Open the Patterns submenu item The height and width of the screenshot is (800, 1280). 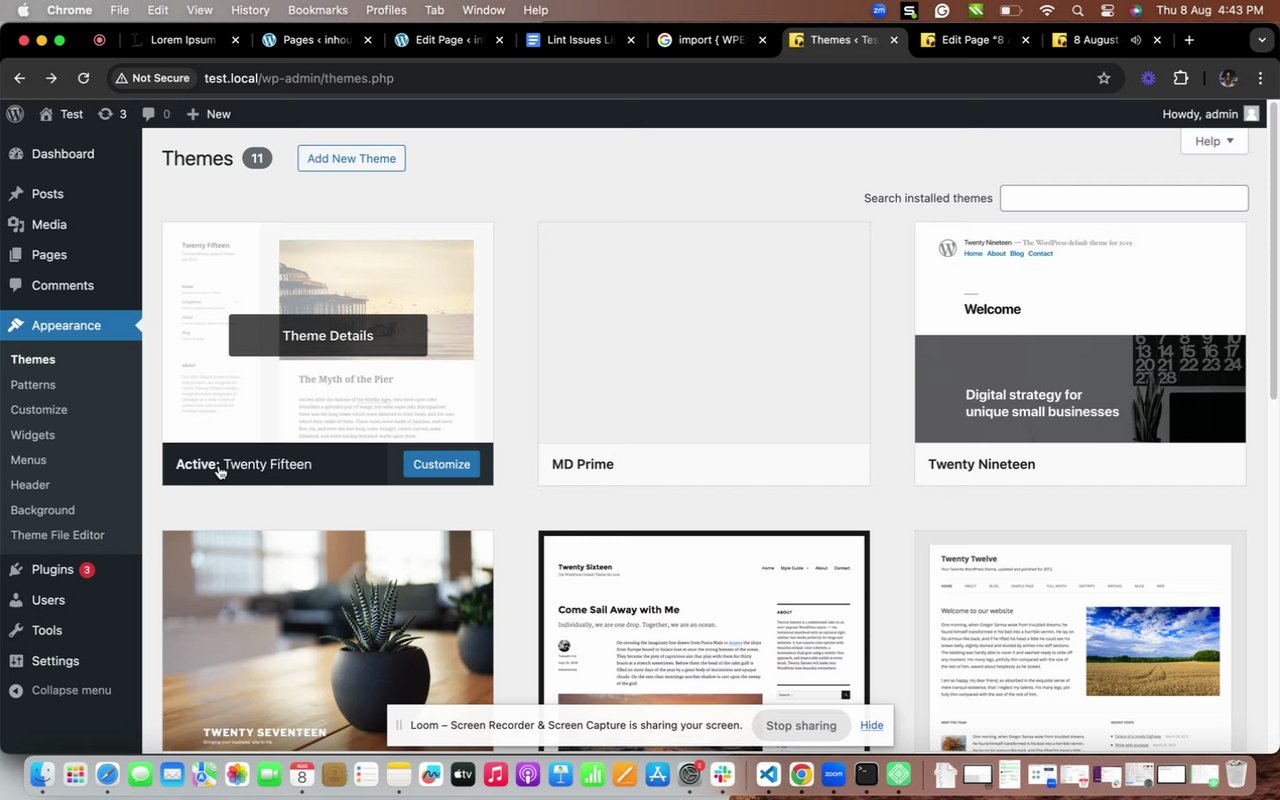(33, 385)
